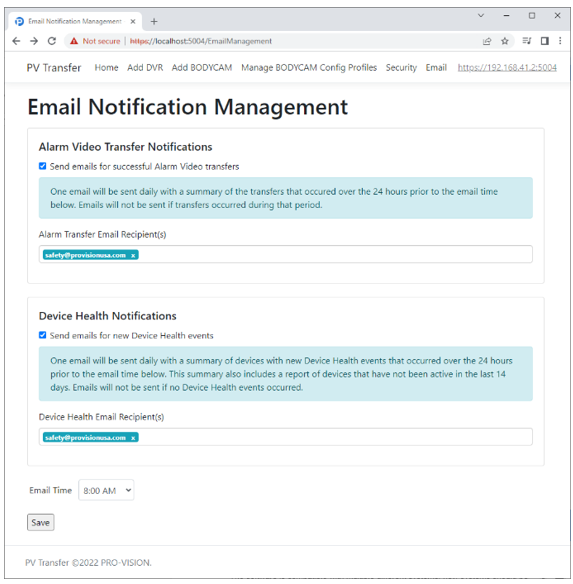Viewport: 573px width, 584px height.
Task: Open the tab search chevron
Action: (x=481, y=16)
